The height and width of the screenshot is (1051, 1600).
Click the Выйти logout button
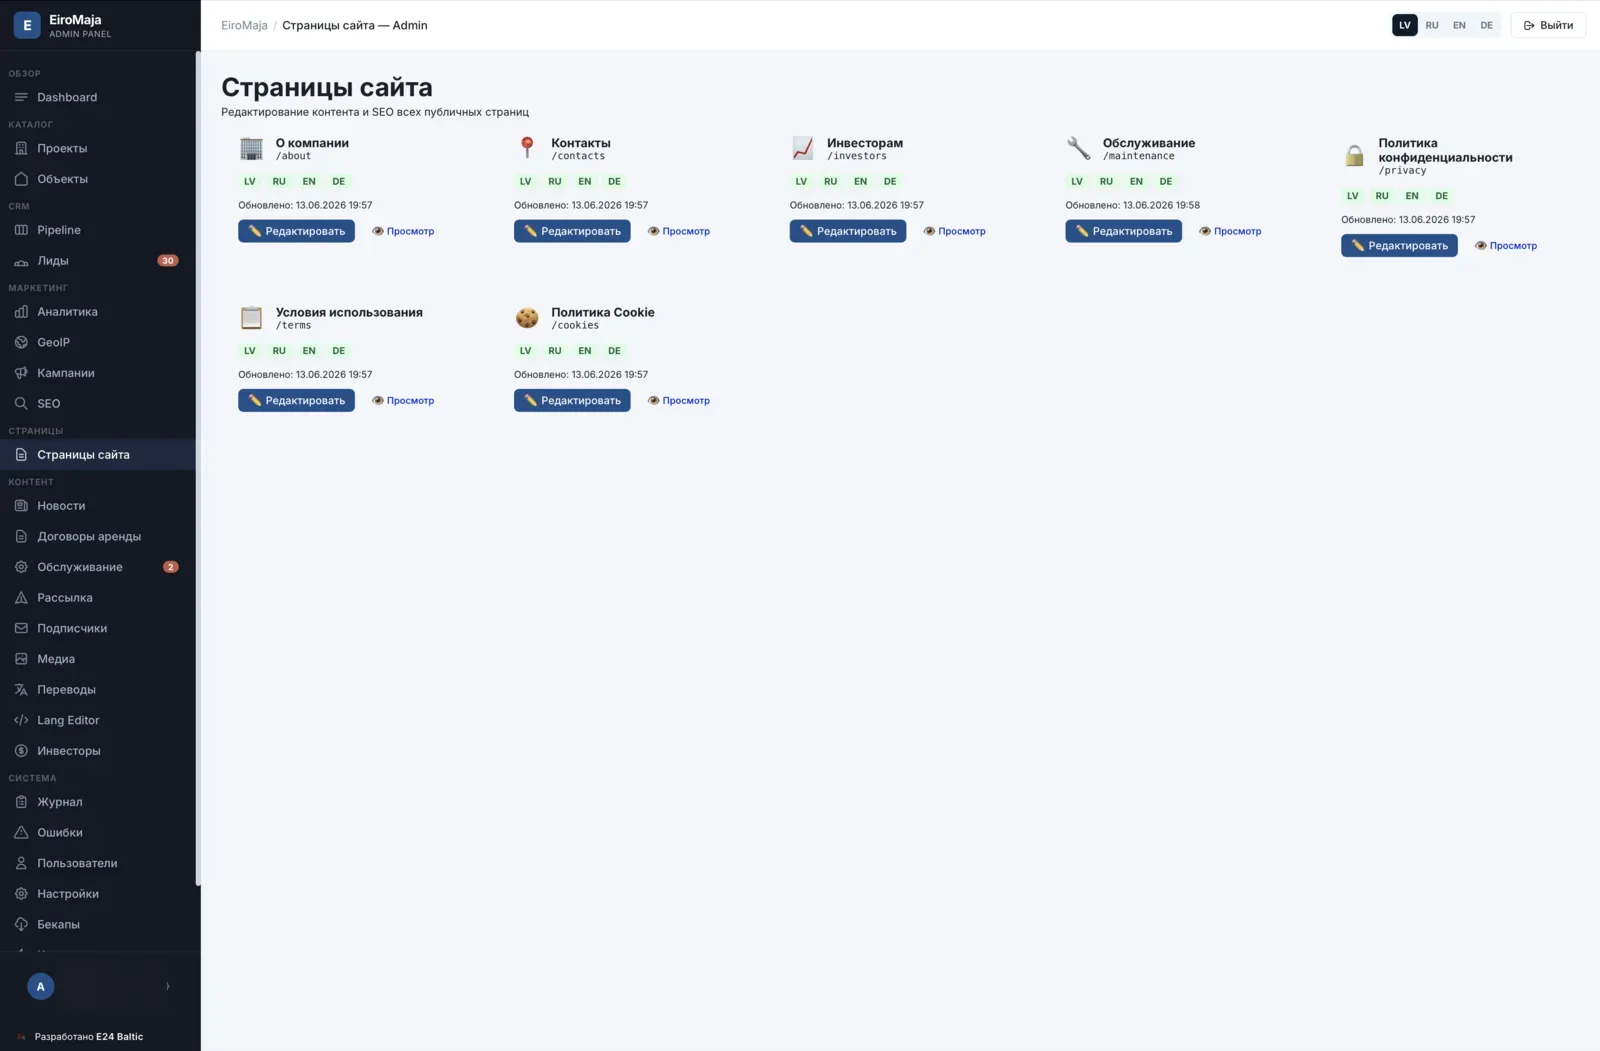pos(1548,25)
